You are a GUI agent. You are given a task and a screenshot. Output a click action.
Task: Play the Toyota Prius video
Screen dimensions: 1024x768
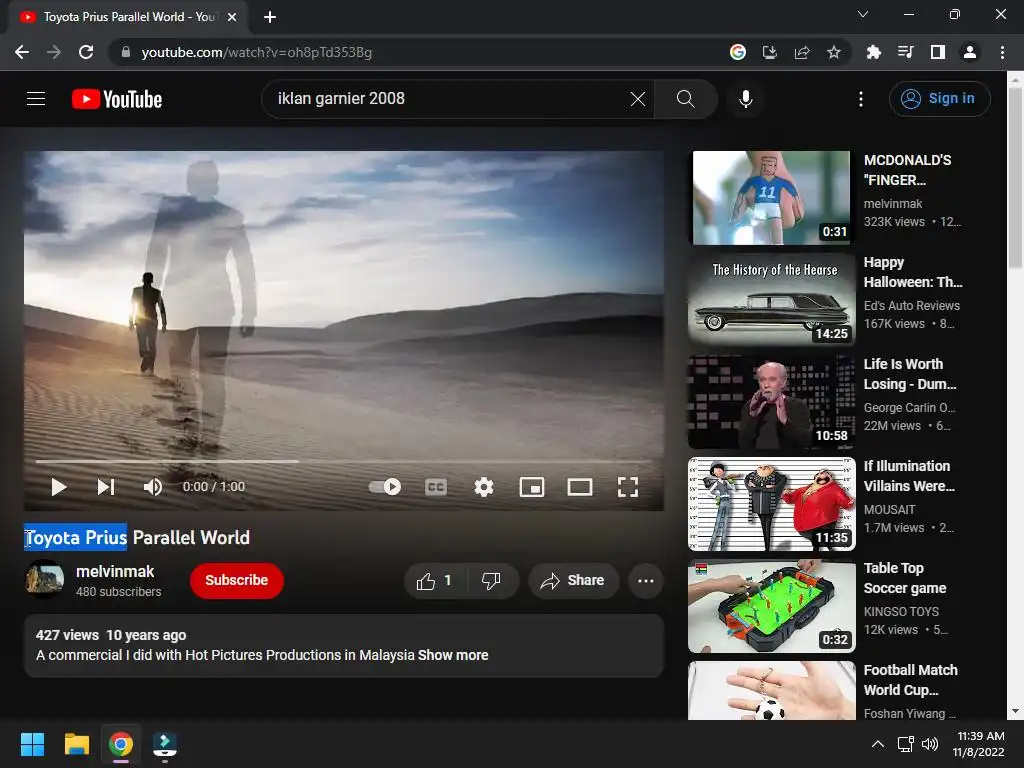click(x=59, y=487)
